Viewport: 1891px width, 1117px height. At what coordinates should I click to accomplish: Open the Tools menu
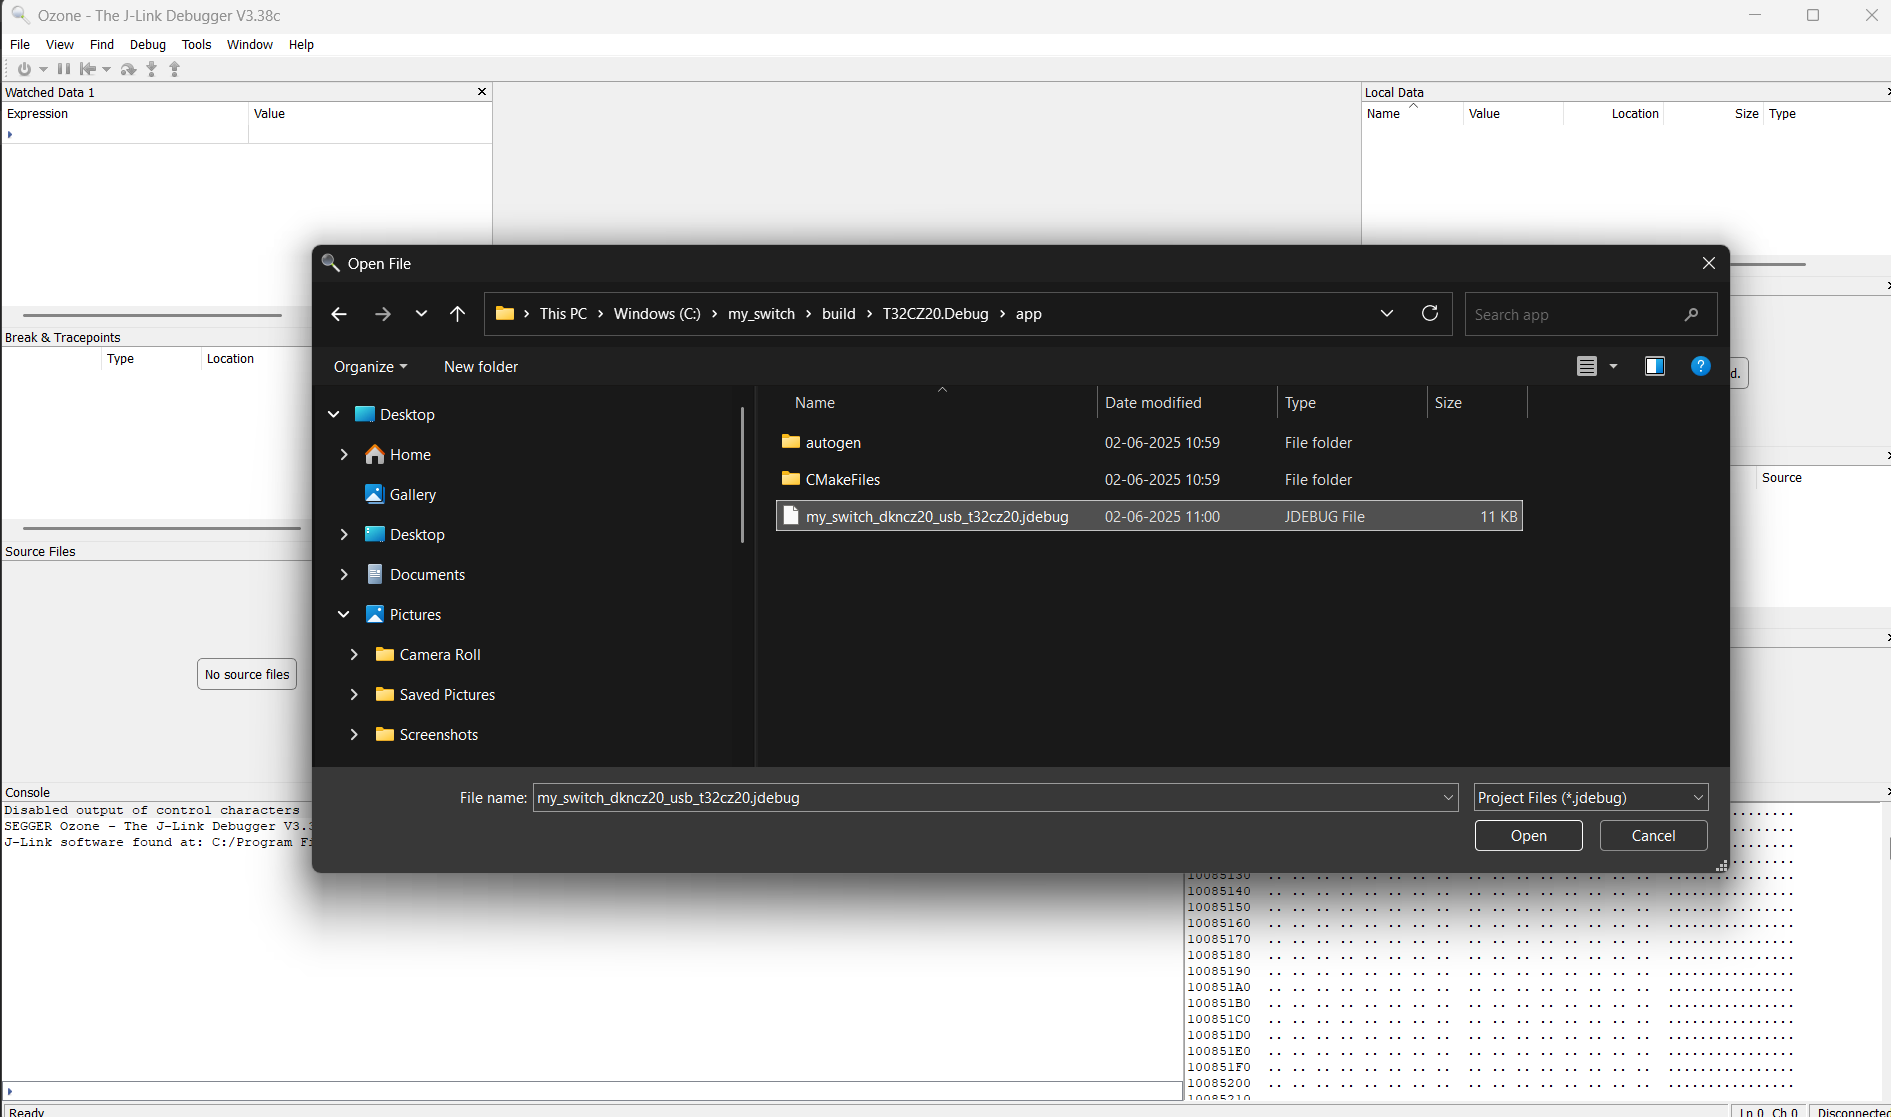tap(196, 45)
